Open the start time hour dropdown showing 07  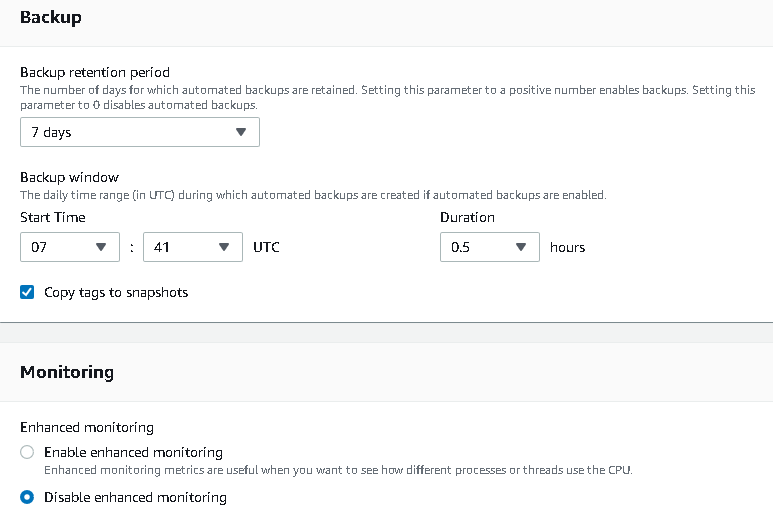pyautogui.click(x=69, y=247)
